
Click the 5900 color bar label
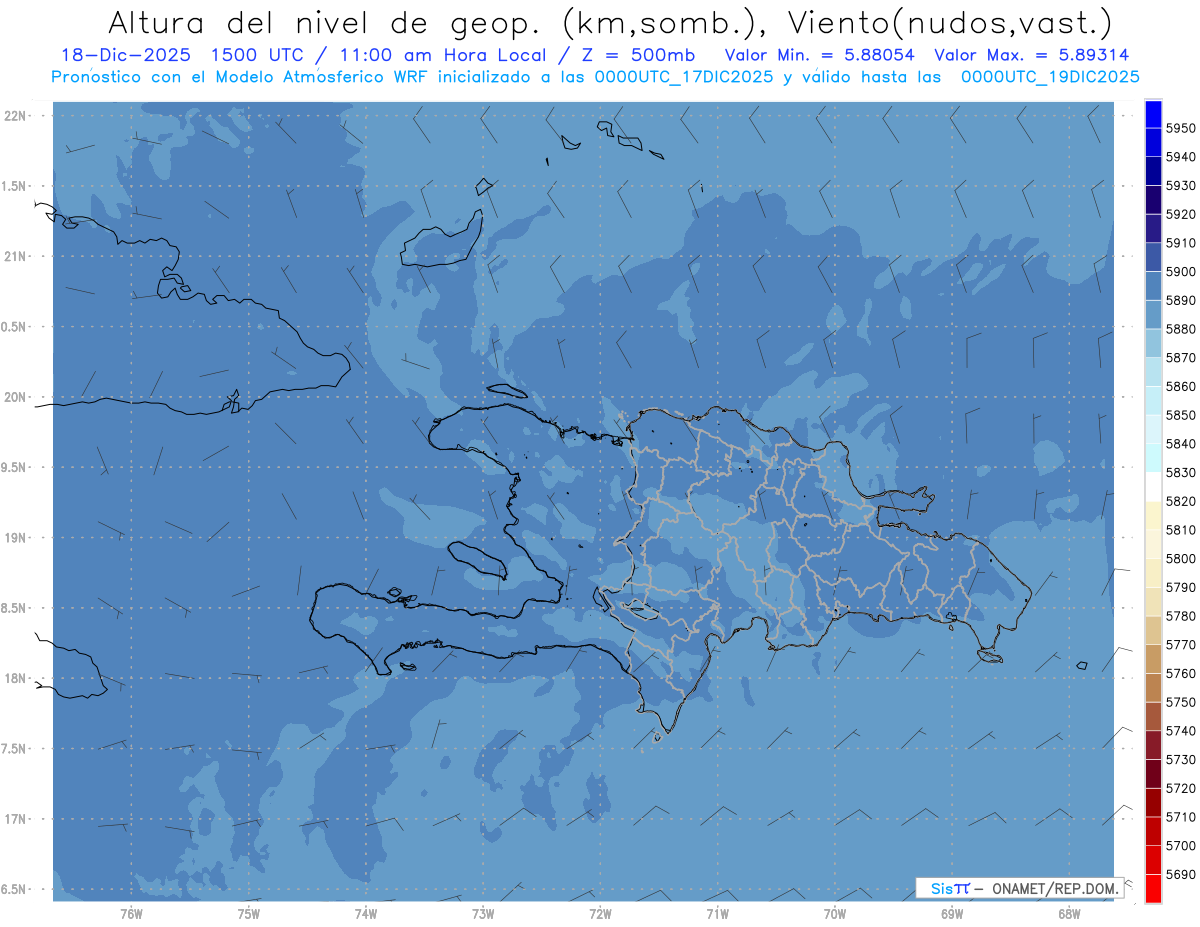(x=1180, y=271)
